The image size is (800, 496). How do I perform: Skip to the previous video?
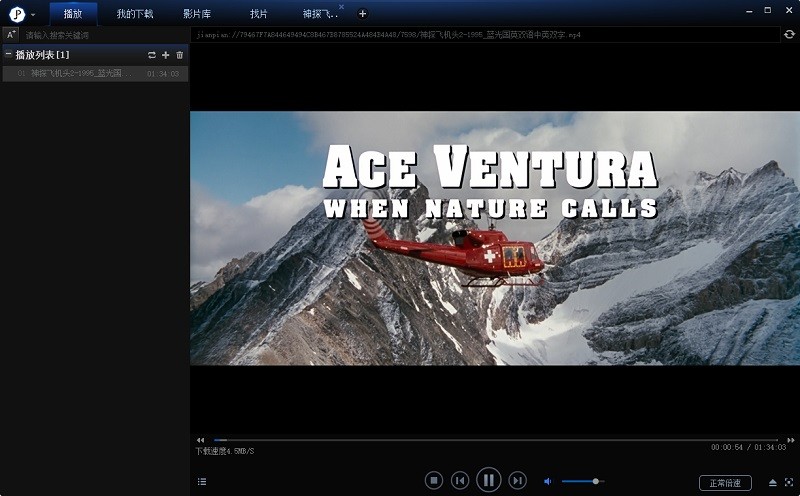tap(460, 480)
